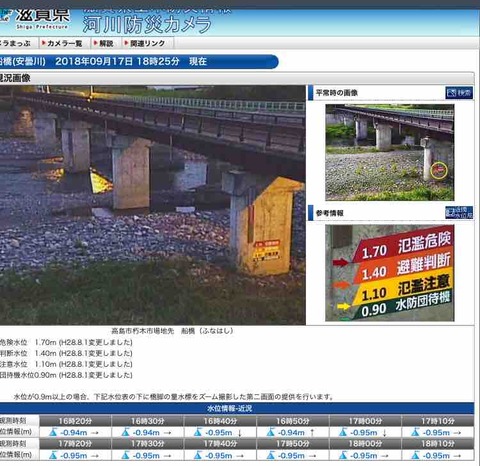
Task: Select the 16時30分 time header cell
Action: [148, 421]
